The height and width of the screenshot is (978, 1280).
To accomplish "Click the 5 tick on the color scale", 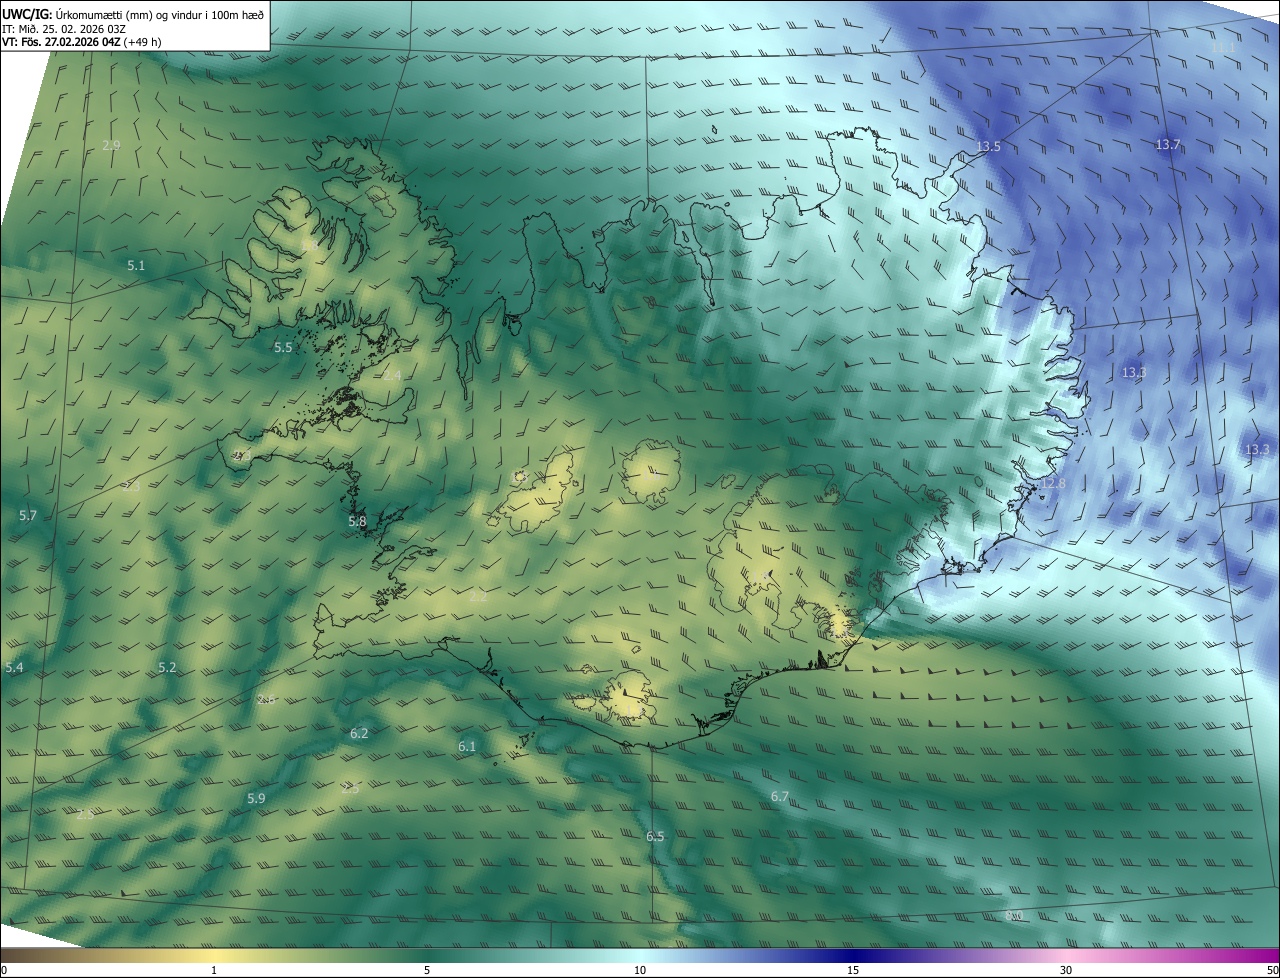I will coord(427,970).
